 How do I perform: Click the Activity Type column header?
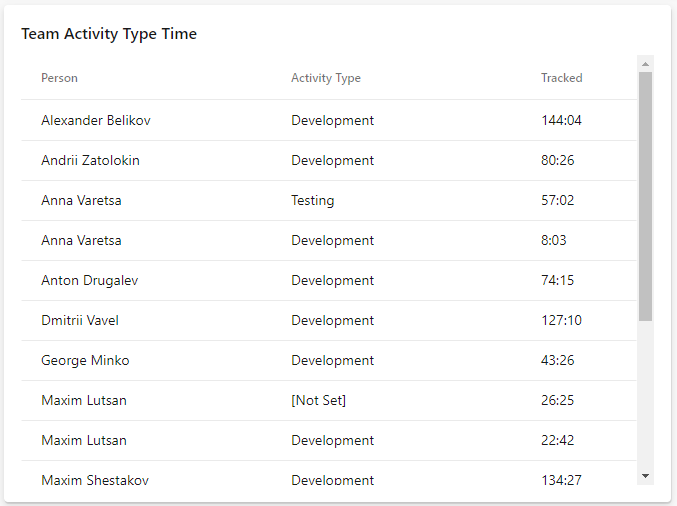pyautogui.click(x=325, y=78)
